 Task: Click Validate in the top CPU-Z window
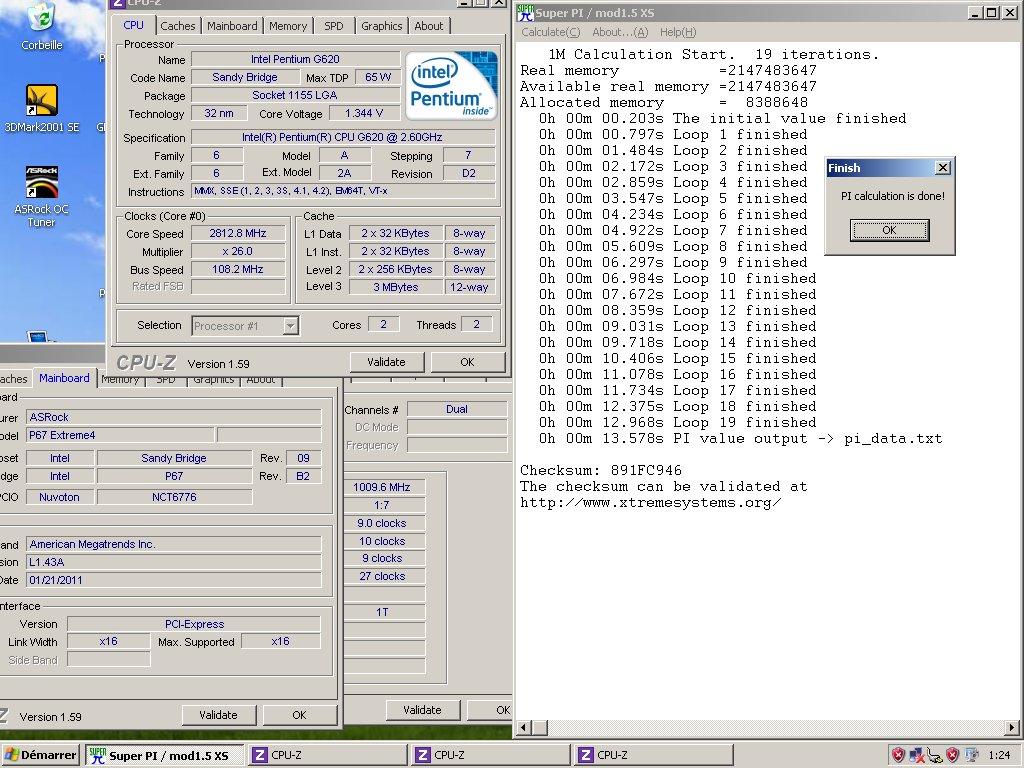(x=387, y=362)
